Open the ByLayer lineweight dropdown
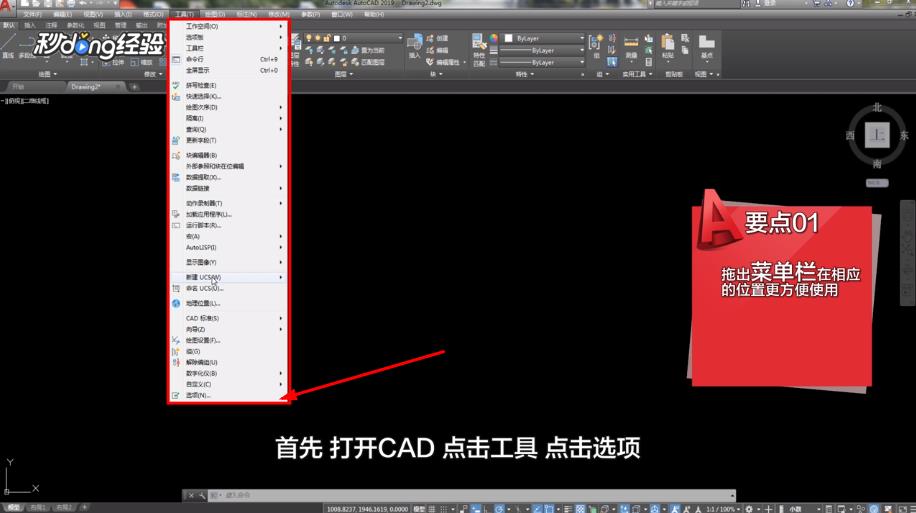Viewport: 916px width, 513px height. click(543, 50)
